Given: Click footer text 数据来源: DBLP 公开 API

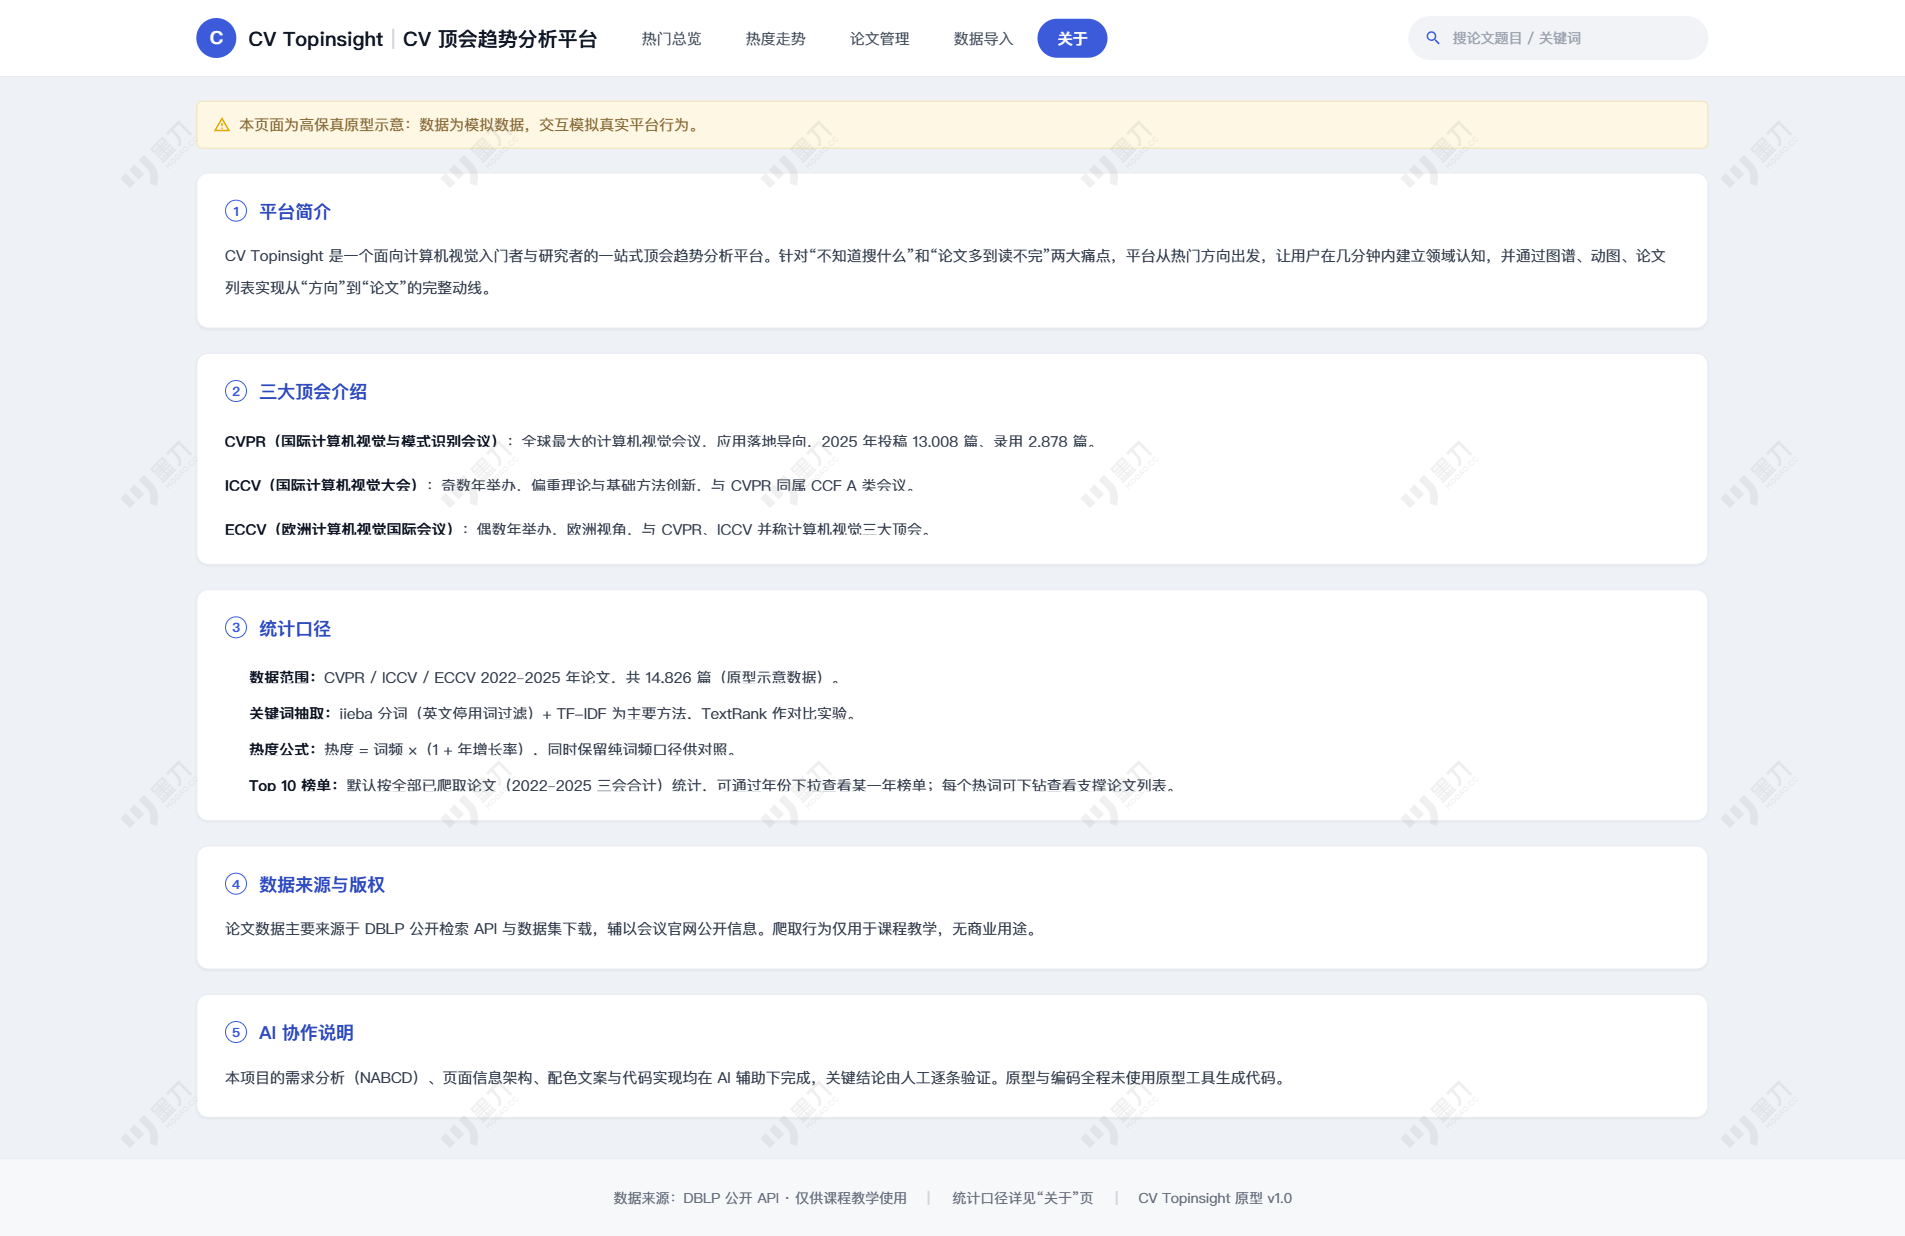Looking at the screenshot, I should pos(760,1198).
